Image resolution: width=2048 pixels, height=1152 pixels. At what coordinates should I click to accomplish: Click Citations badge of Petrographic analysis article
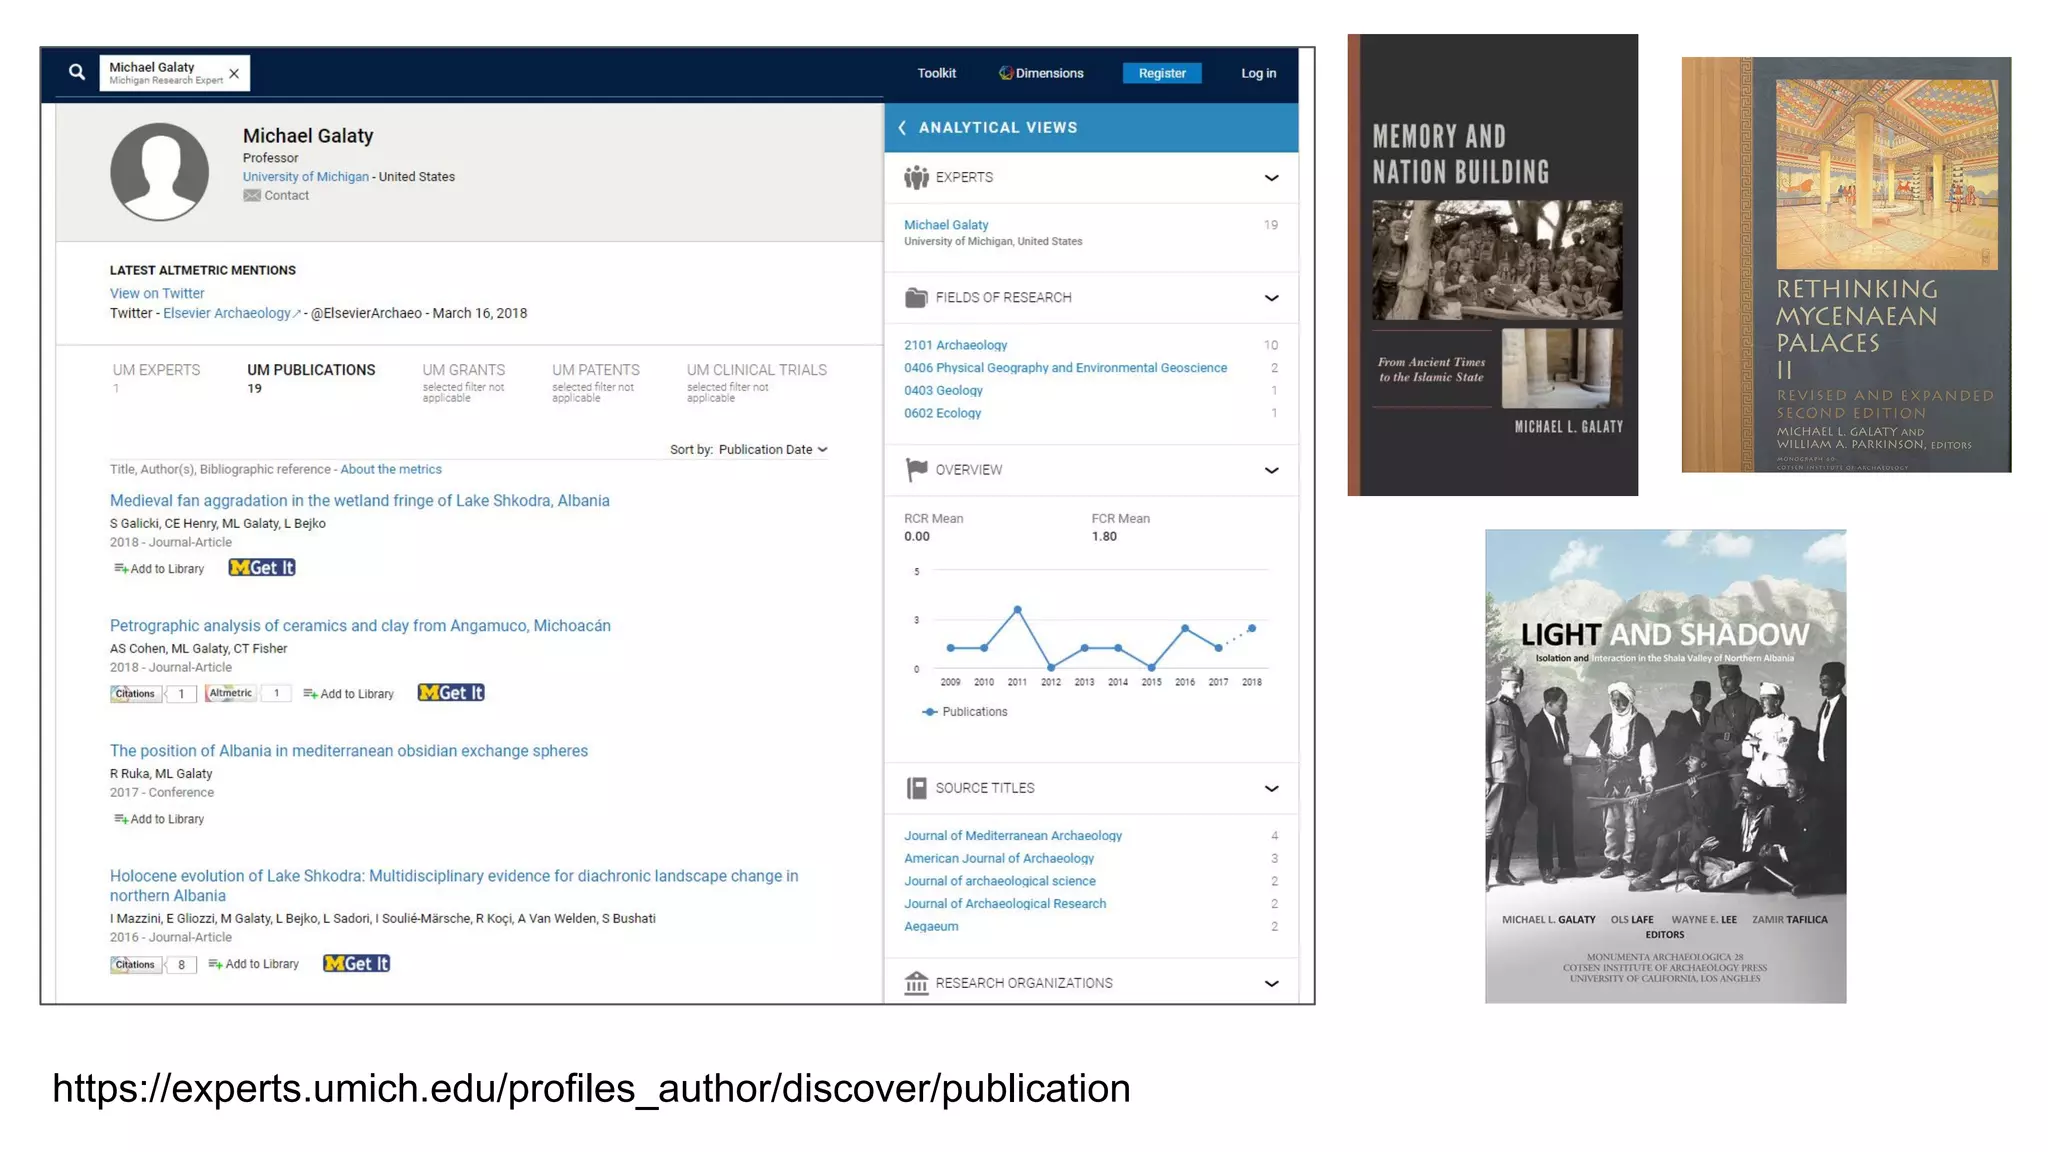point(153,694)
